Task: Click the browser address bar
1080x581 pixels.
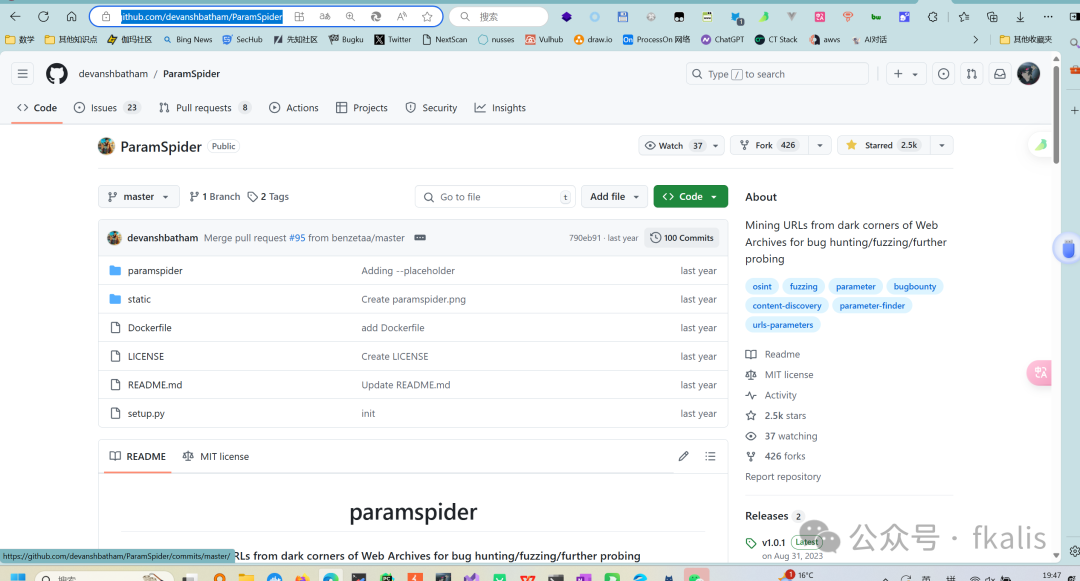Action: (266, 17)
